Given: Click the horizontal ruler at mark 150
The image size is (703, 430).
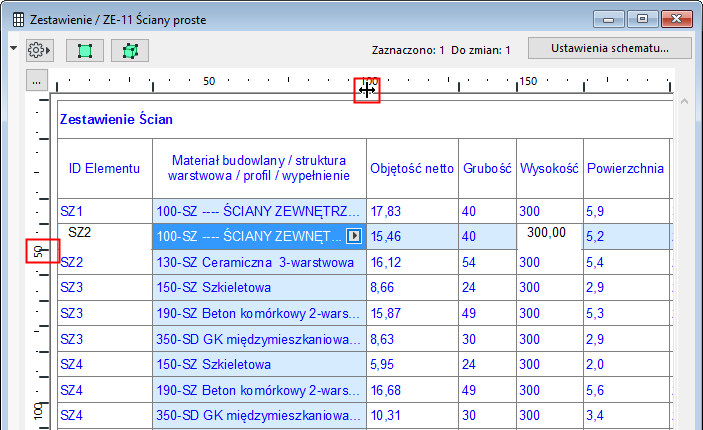Looking at the screenshot, I should click(x=528, y=81).
